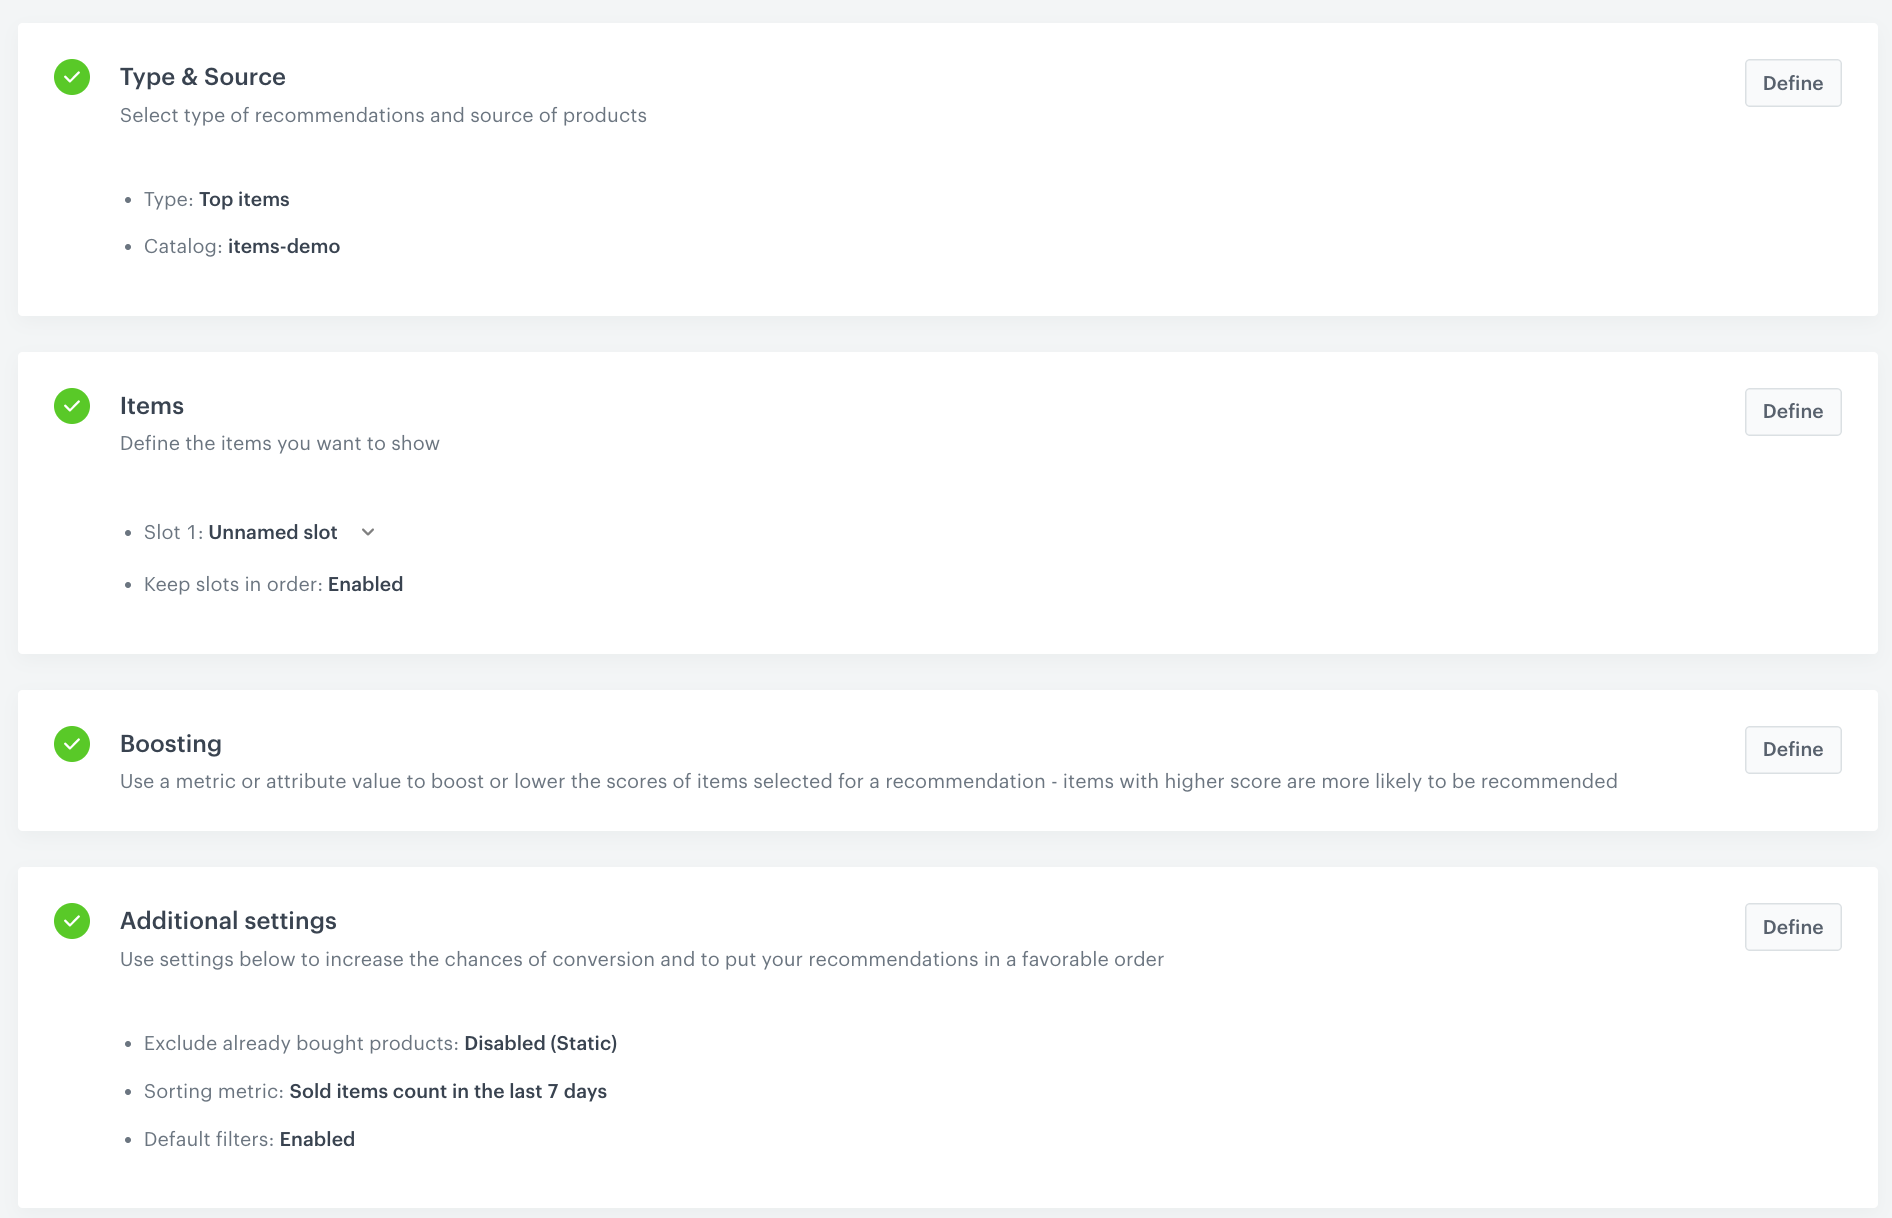Open the Define dialog for Additional settings
The height and width of the screenshot is (1218, 1892).
(1792, 927)
